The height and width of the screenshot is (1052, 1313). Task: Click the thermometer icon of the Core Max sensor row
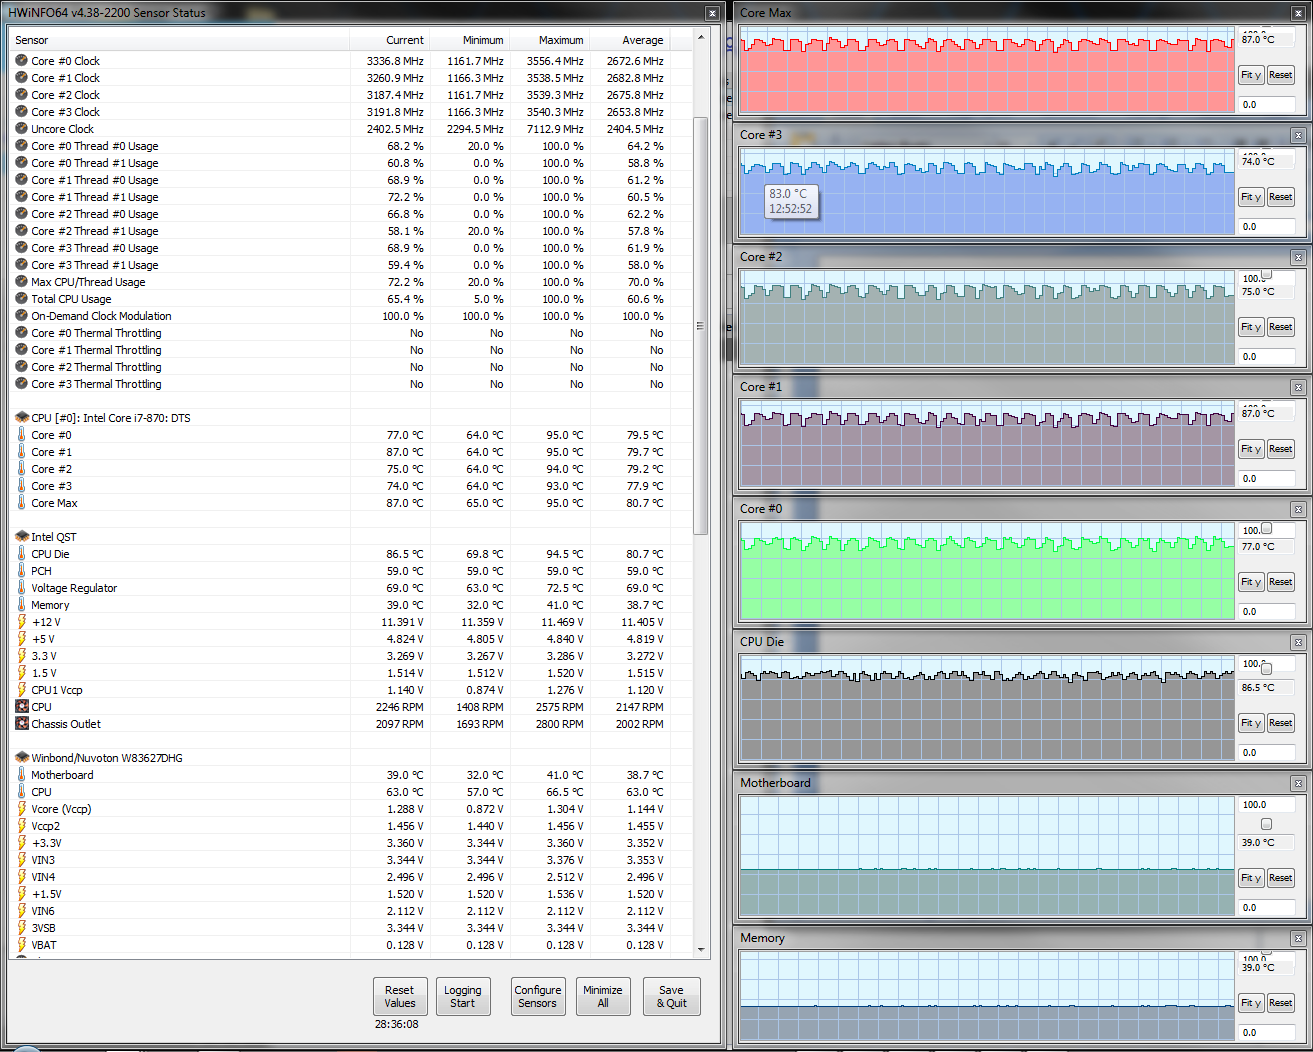(21, 503)
